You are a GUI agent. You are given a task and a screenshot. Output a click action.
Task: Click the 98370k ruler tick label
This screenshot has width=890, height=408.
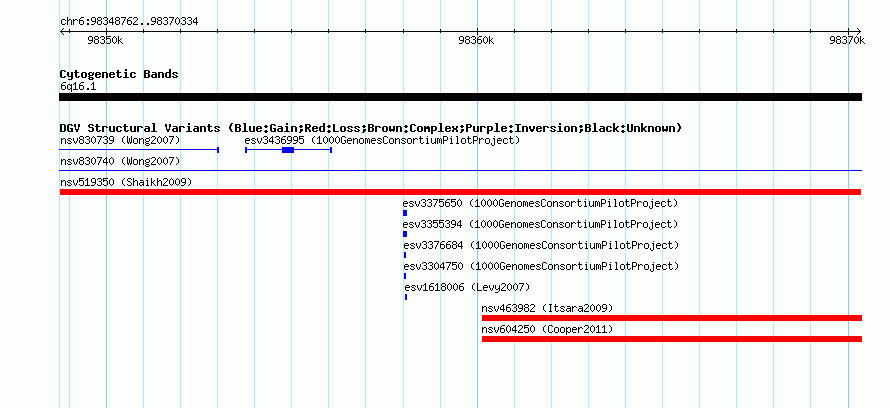pos(846,40)
